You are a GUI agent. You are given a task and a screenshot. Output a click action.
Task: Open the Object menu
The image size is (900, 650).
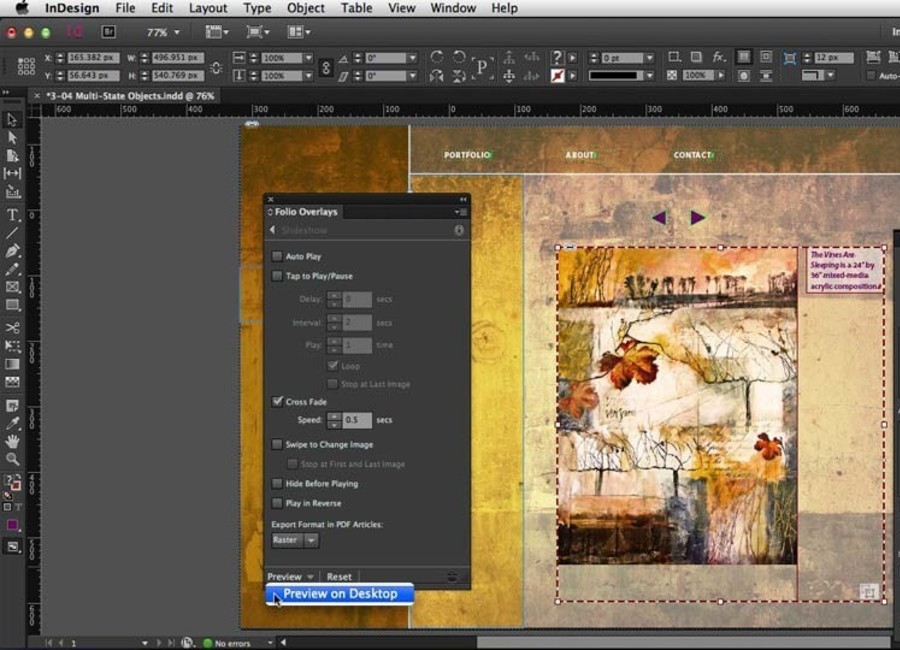(x=305, y=8)
